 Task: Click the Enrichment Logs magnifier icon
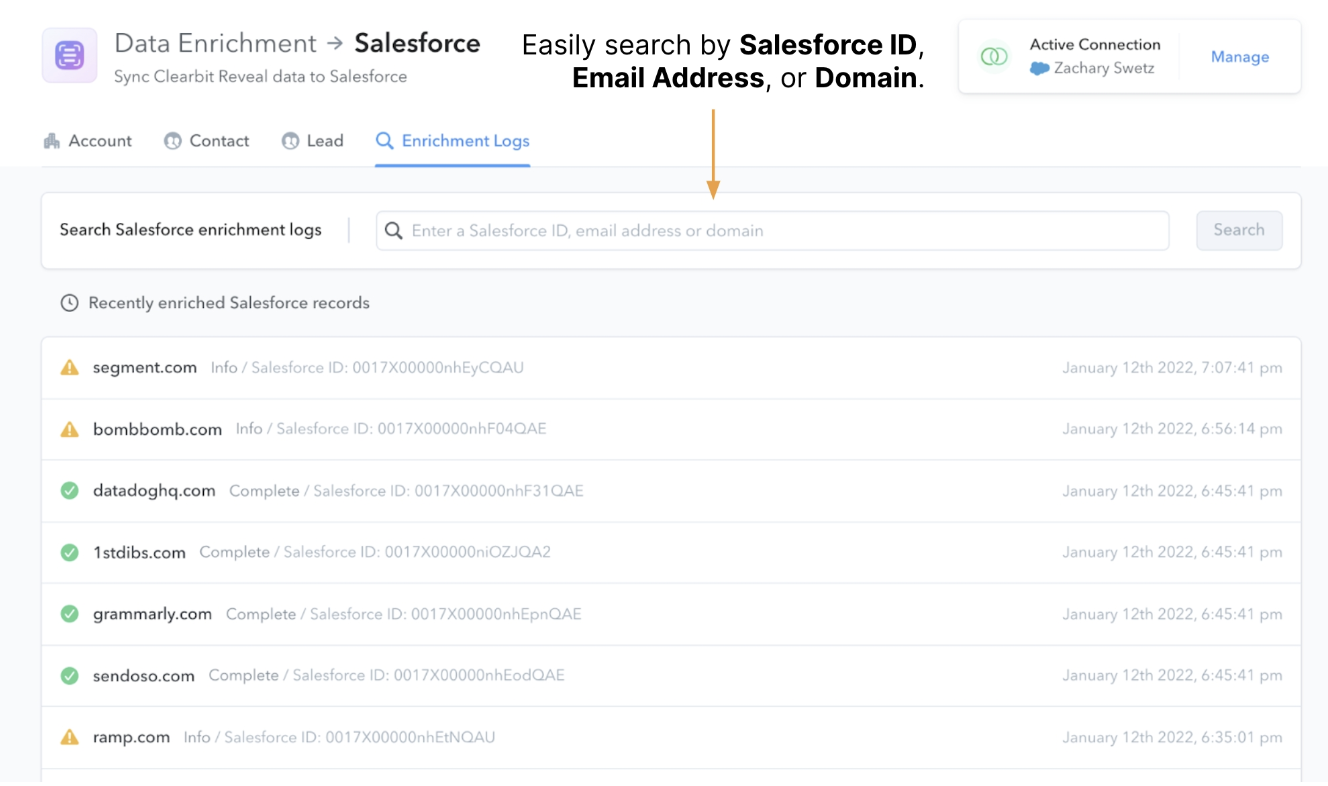click(384, 141)
